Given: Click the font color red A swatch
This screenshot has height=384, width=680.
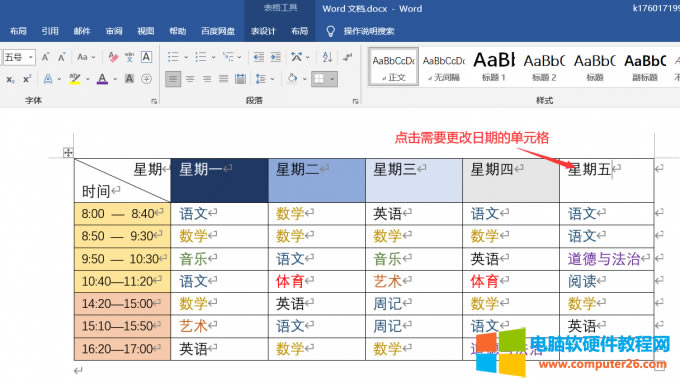Looking at the screenshot, I should click(x=102, y=79).
